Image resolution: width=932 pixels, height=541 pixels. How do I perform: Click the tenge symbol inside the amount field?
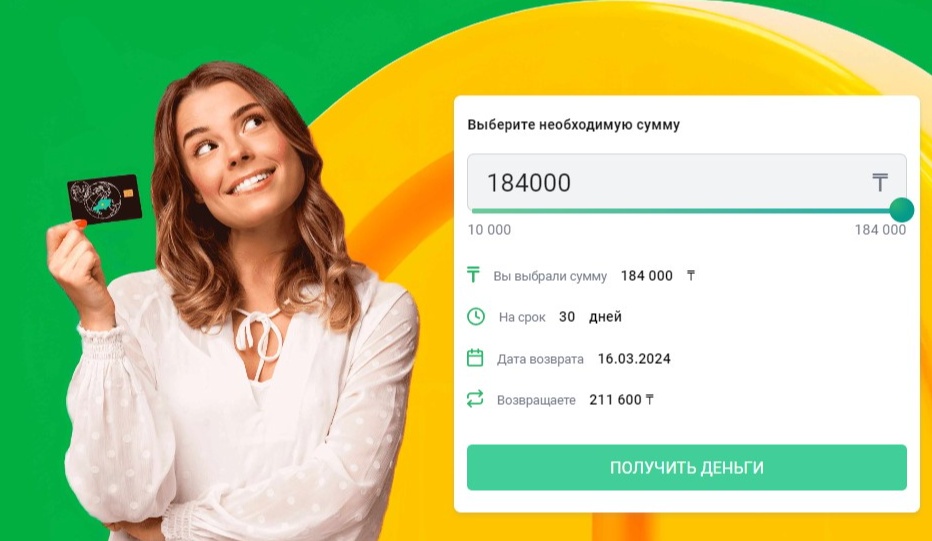pos(880,182)
